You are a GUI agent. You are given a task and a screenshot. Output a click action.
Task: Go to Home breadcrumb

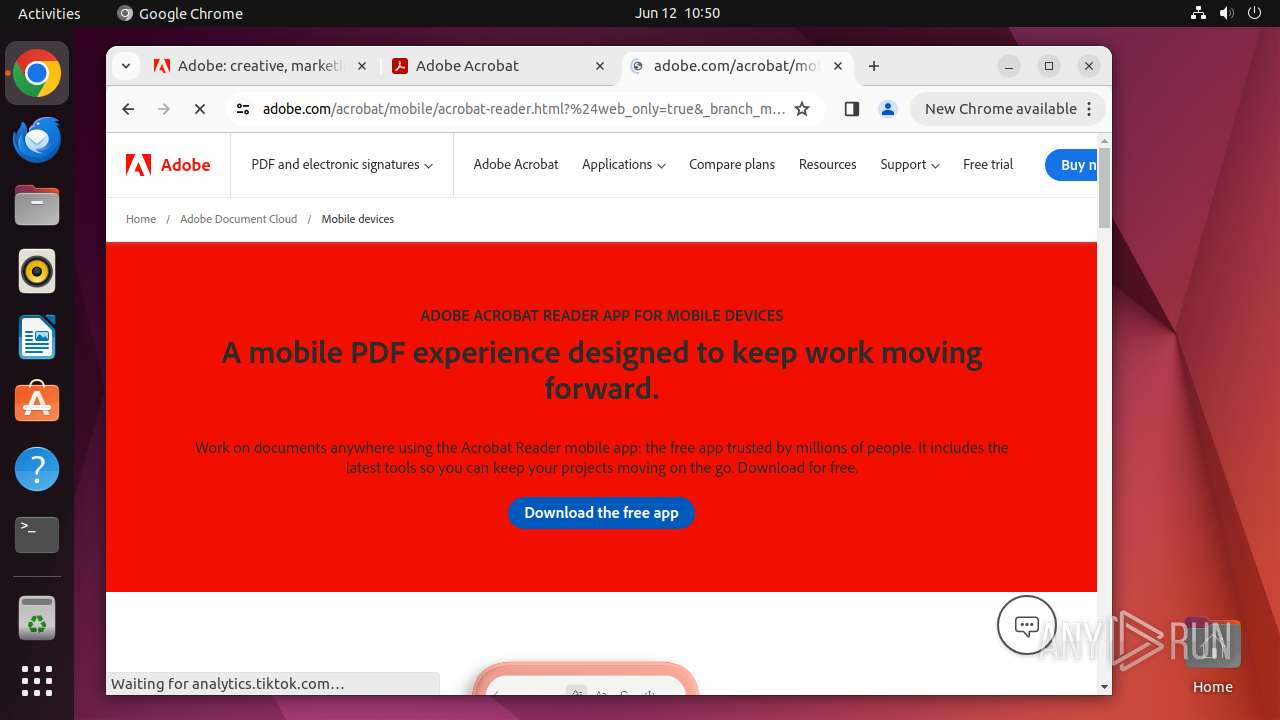141,219
